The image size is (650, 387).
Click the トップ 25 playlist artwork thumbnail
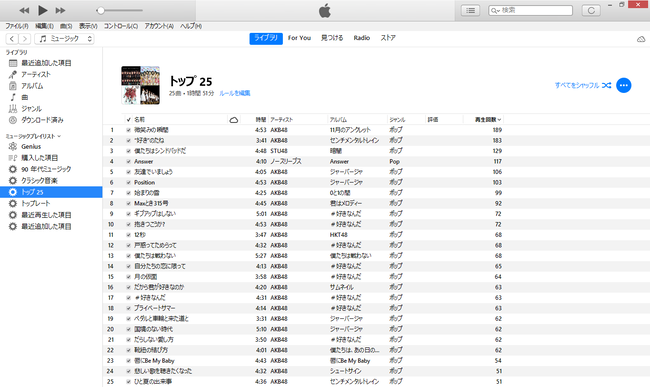click(141, 85)
